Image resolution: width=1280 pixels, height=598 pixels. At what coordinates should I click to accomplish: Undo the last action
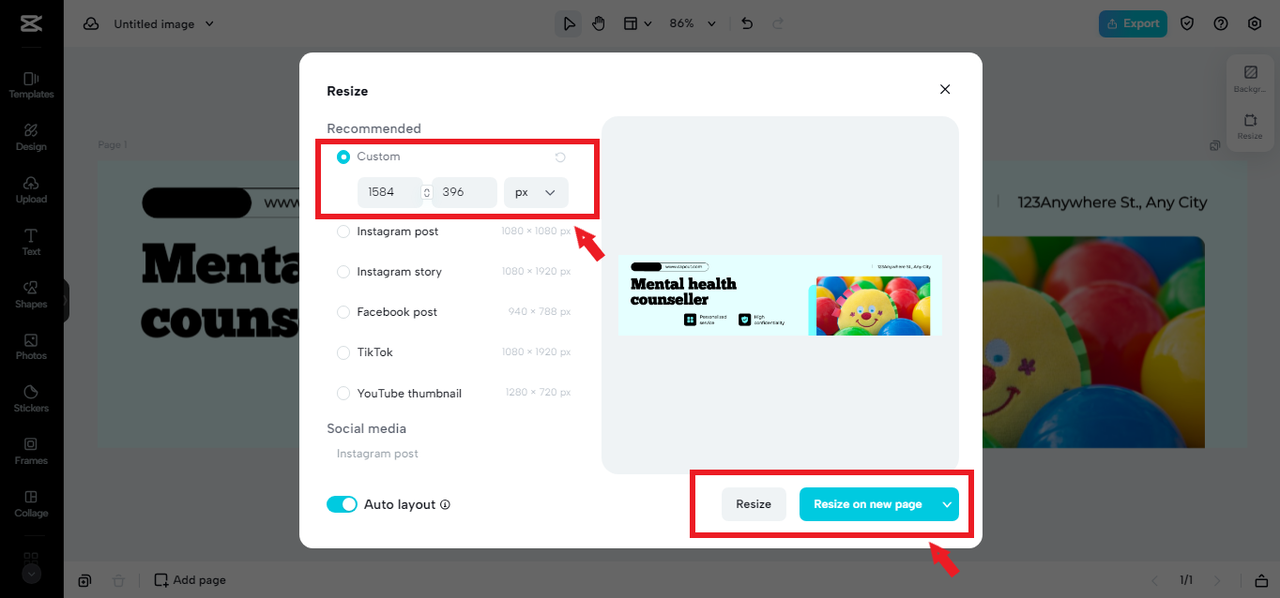coord(748,23)
